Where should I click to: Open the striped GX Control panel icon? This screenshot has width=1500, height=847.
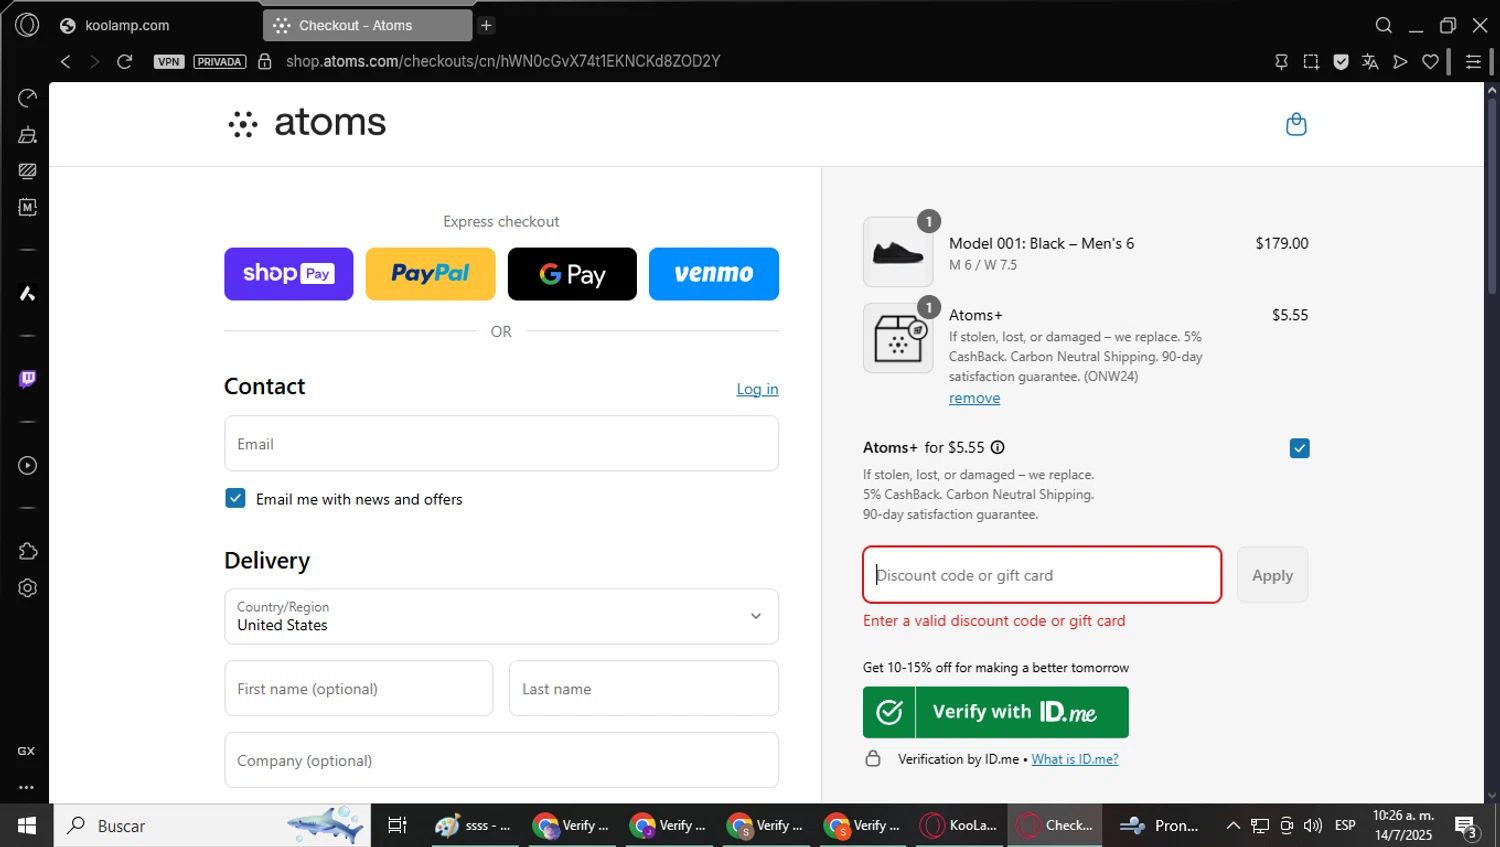point(27,171)
